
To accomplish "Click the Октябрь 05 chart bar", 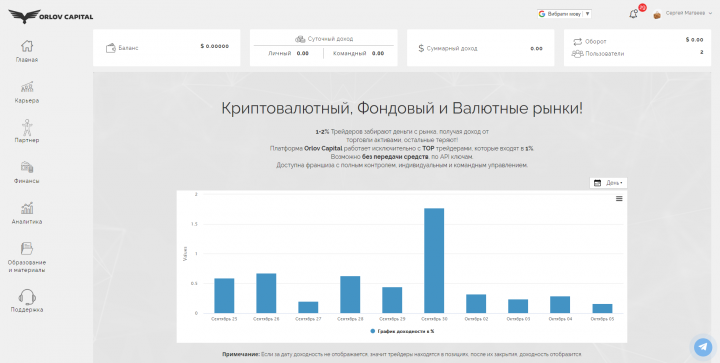I will pyautogui.click(x=602, y=308).
